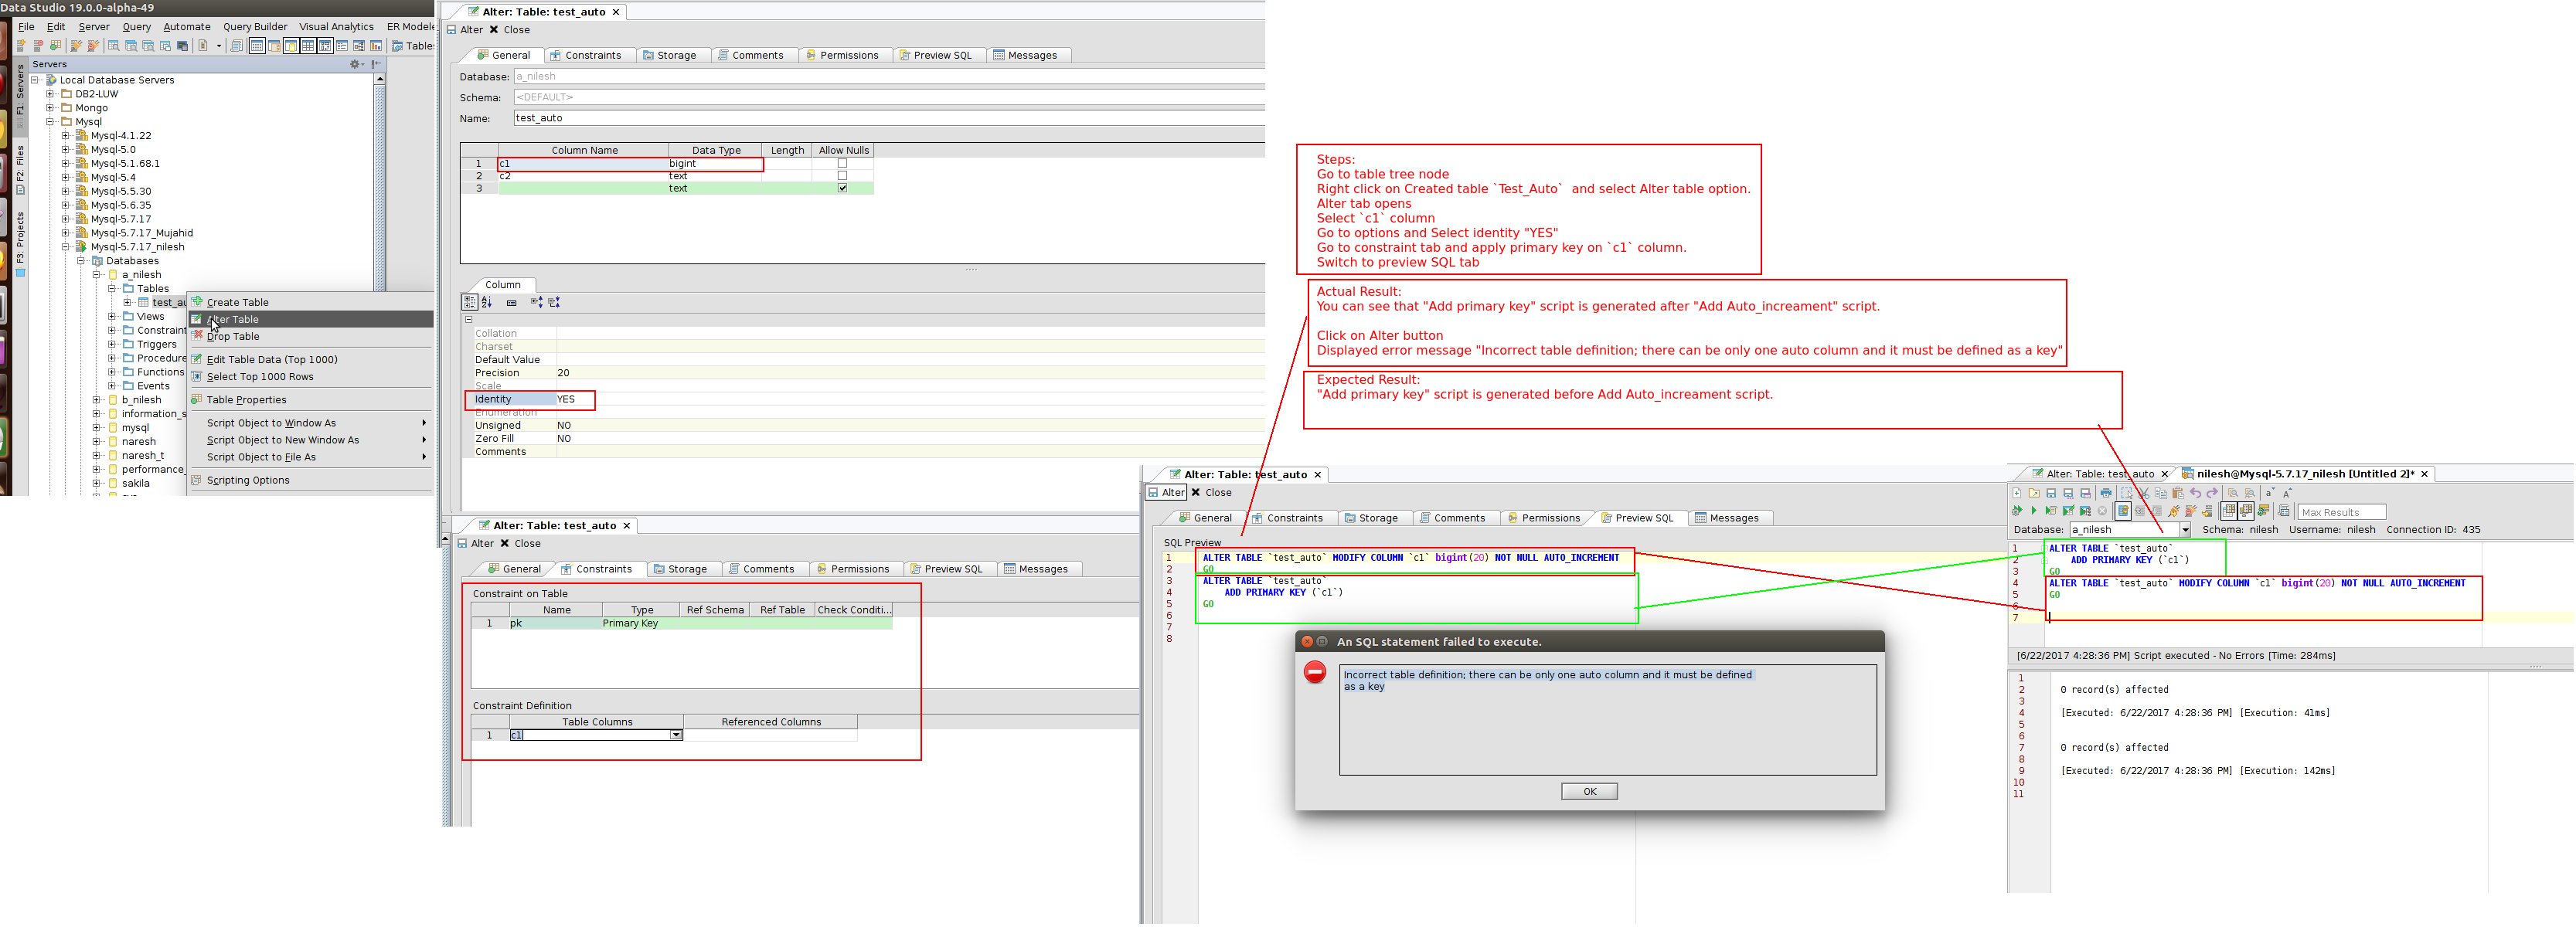2576x927 pixels.
Task: Select the Mysql-5.6.35 server in the tree
Action: [121, 205]
